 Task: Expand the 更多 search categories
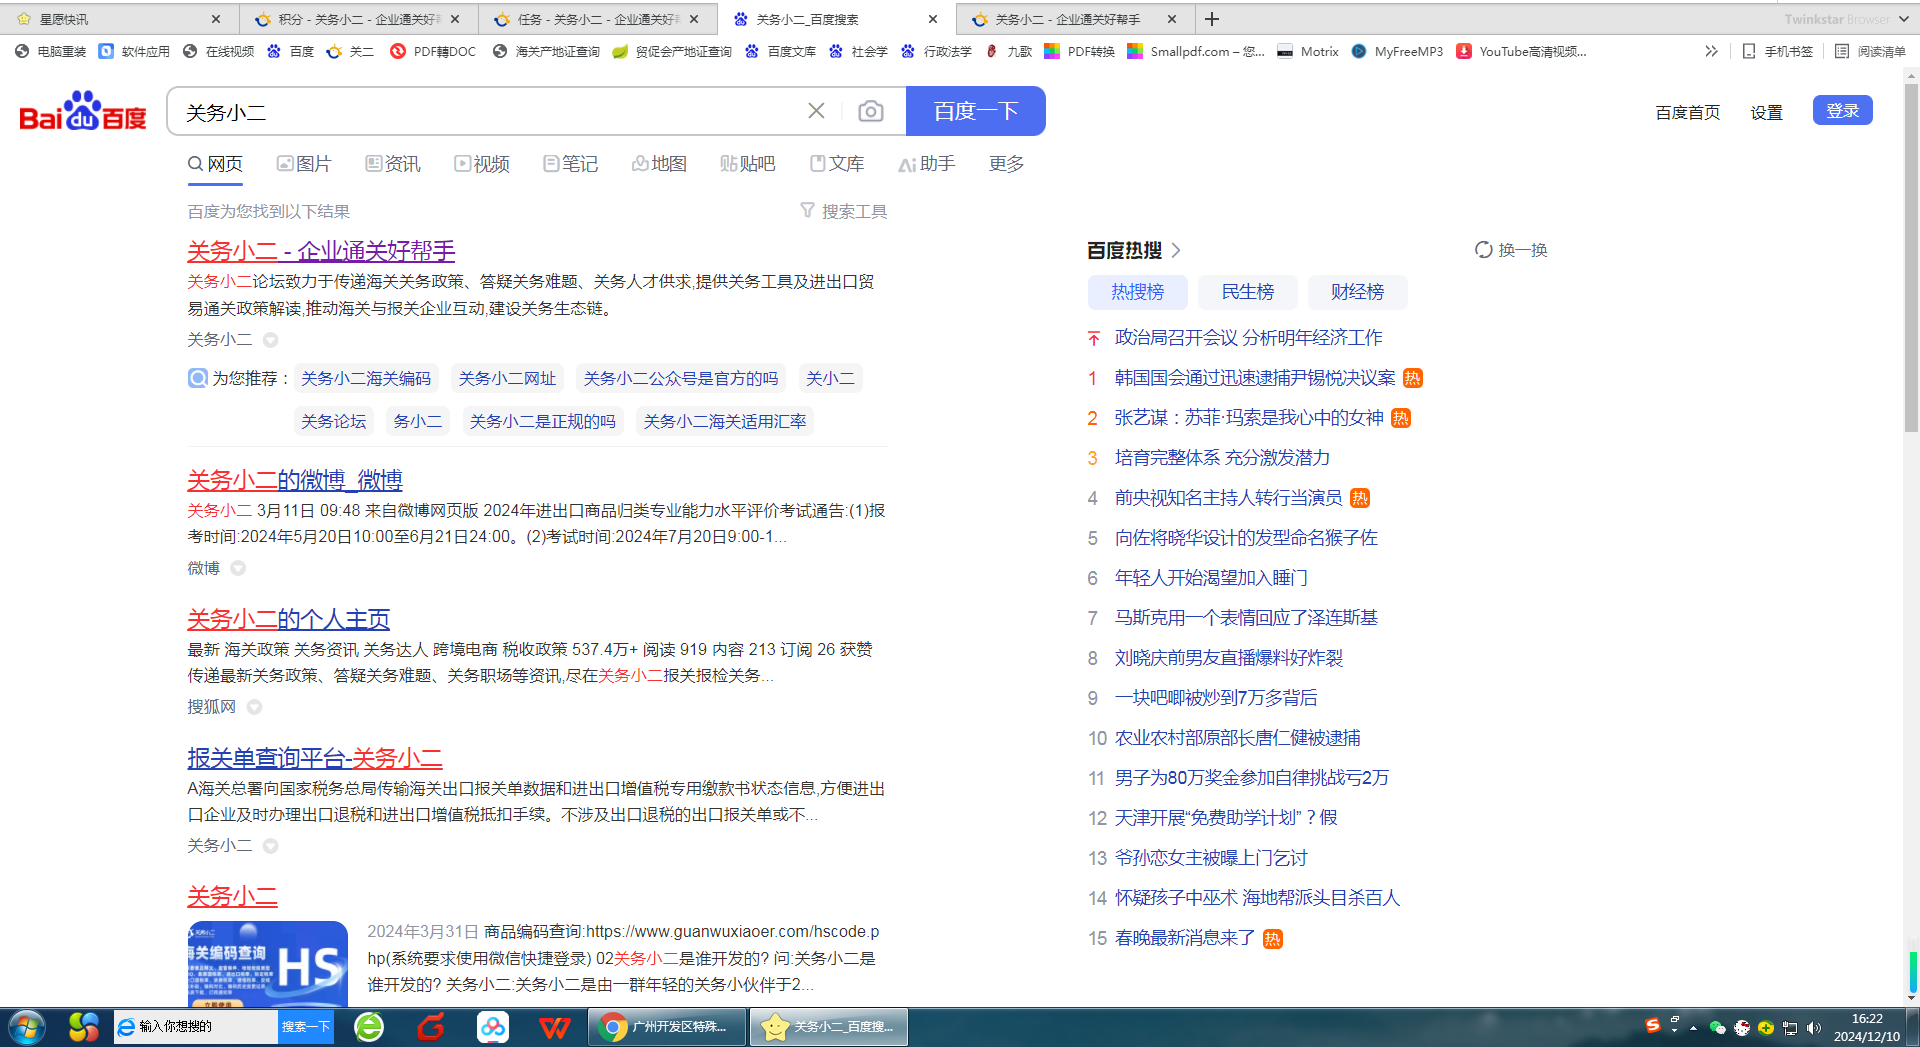pyautogui.click(x=1006, y=163)
